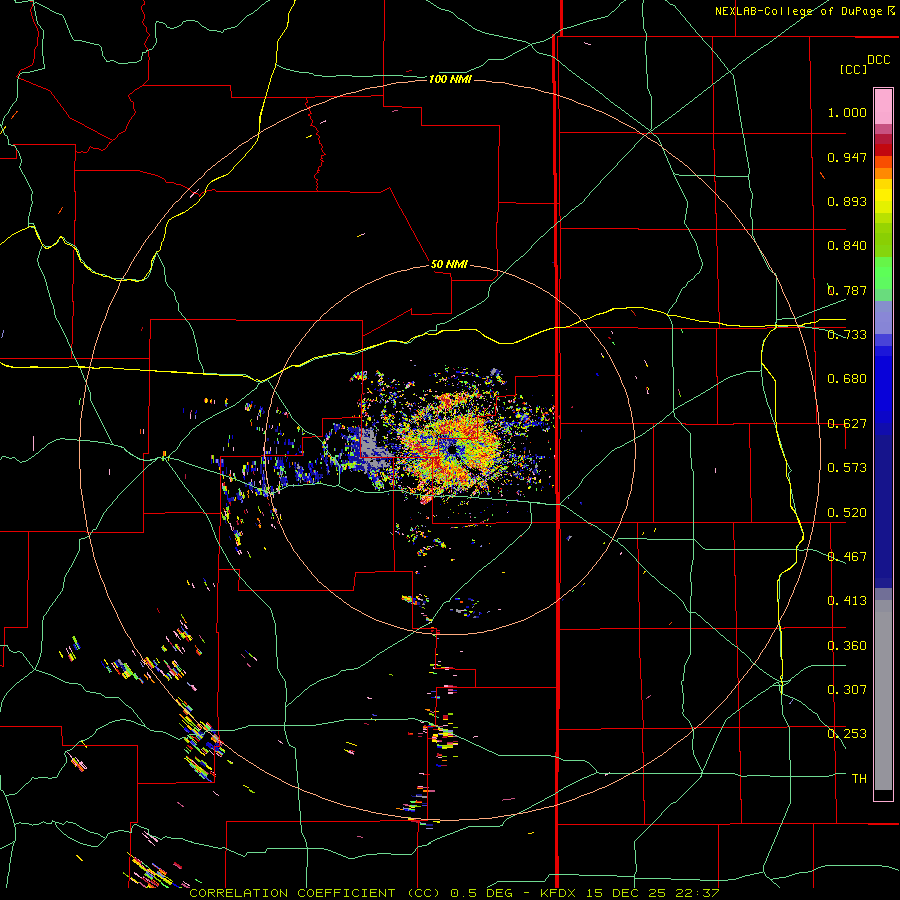Click the 0.733 color scale value

pyautogui.click(x=847, y=335)
